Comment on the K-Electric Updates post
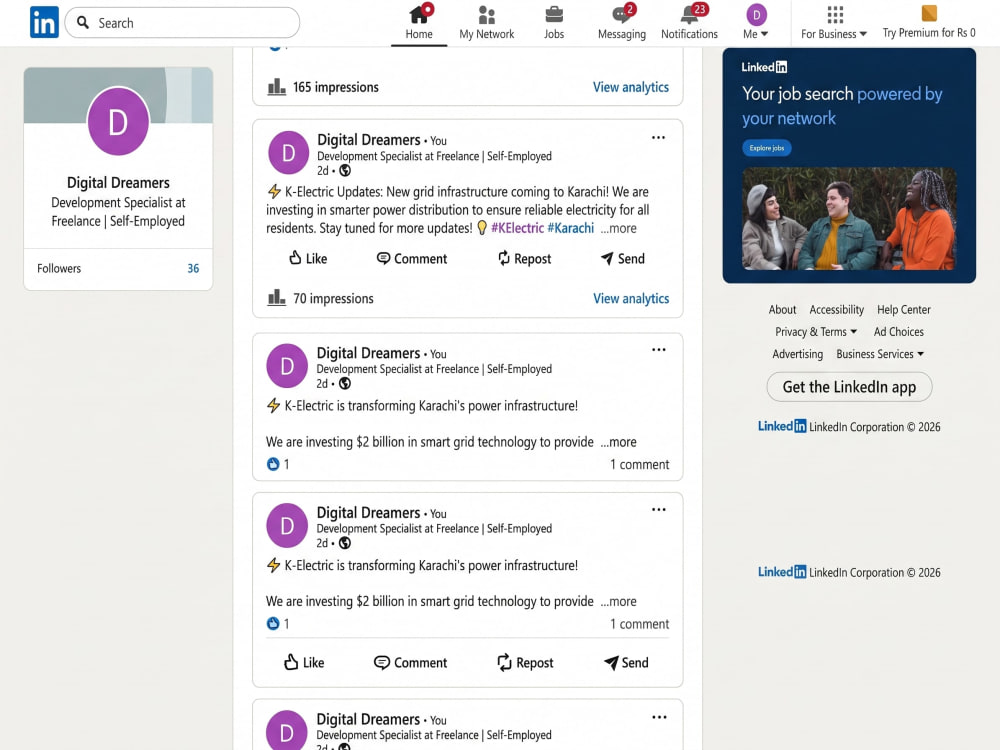This screenshot has width=1000, height=750. tap(412, 258)
